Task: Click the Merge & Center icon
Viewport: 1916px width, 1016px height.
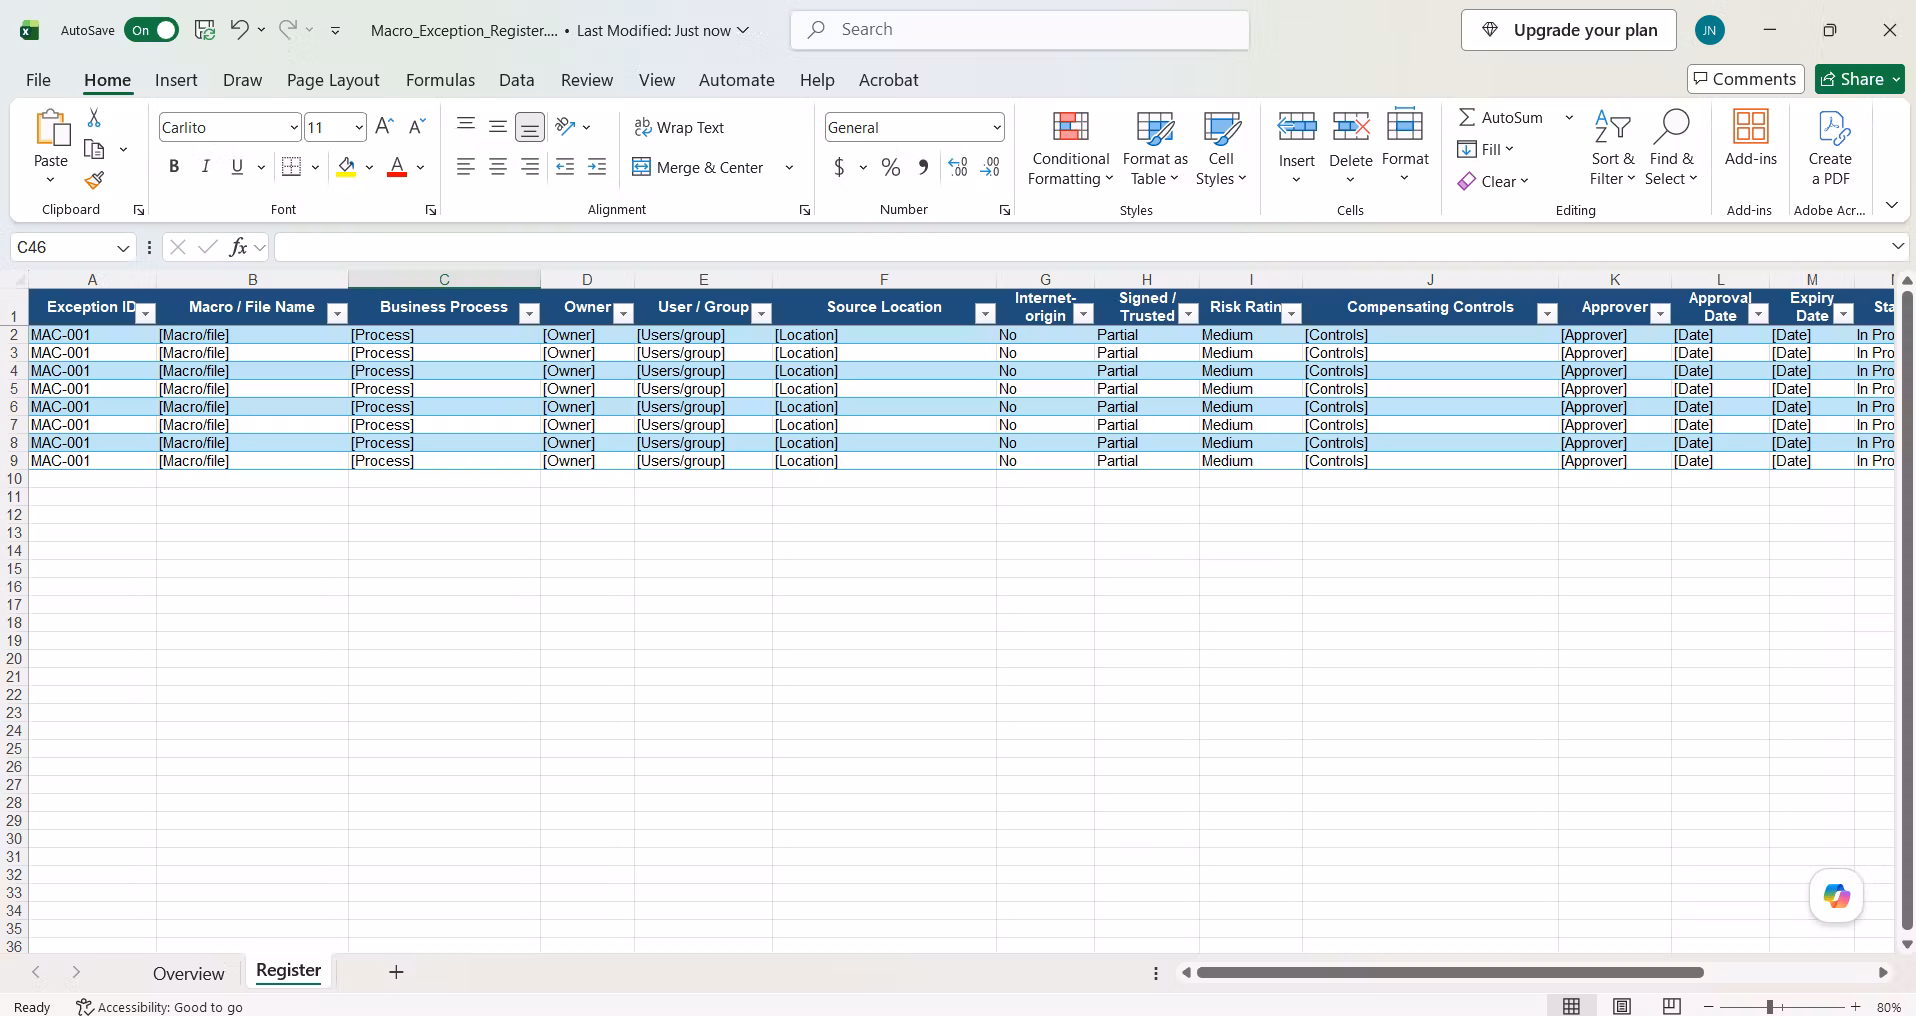Action: tap(642, 167)
